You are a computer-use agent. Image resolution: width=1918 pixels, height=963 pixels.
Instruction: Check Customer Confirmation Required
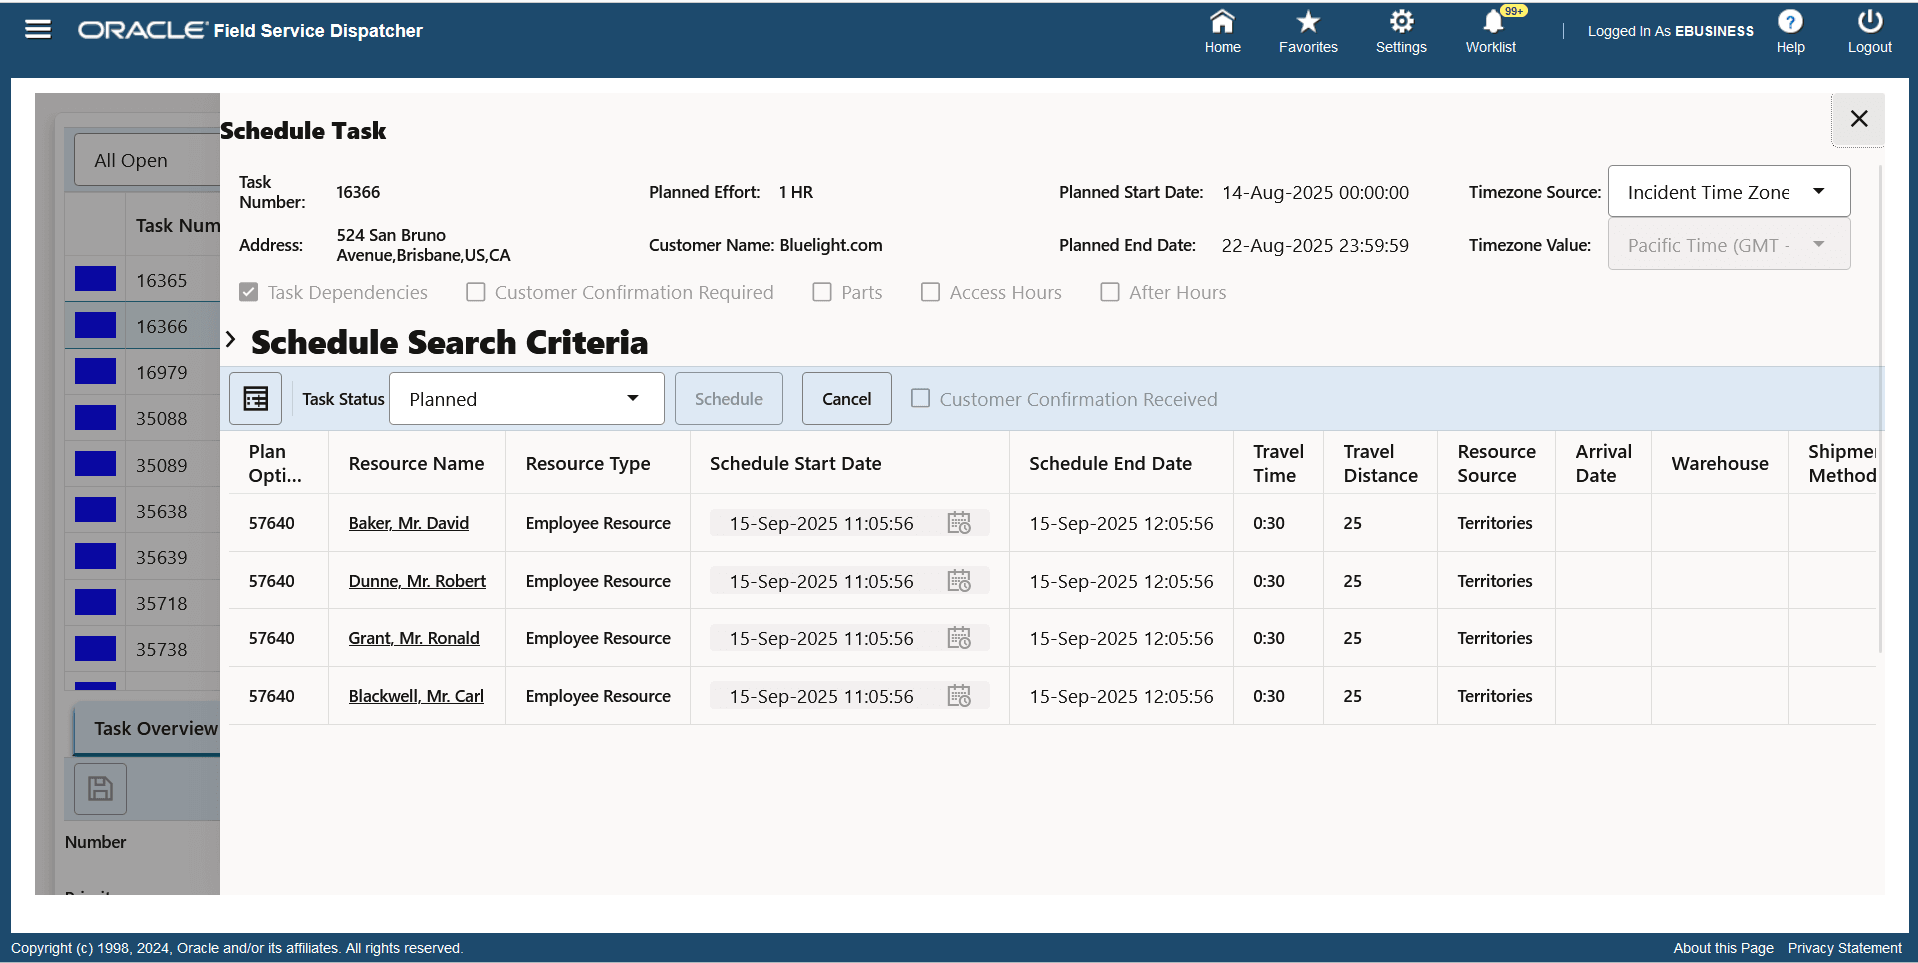(475, 292)
